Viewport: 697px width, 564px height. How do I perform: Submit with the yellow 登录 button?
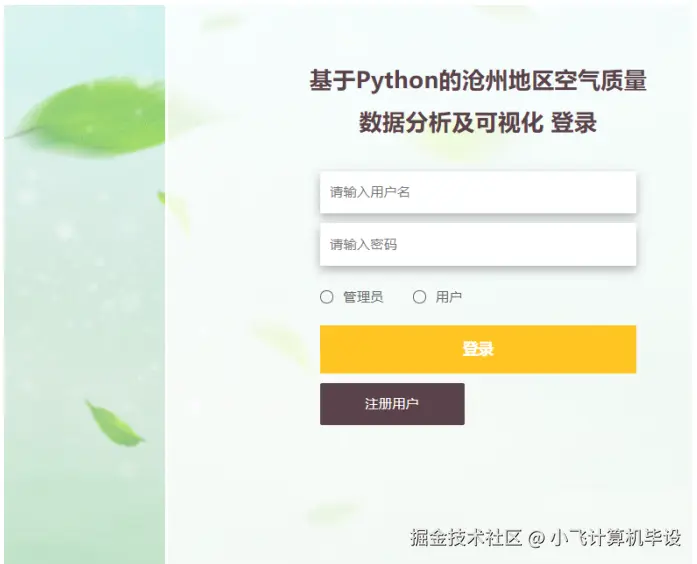(x=478, y=349)
